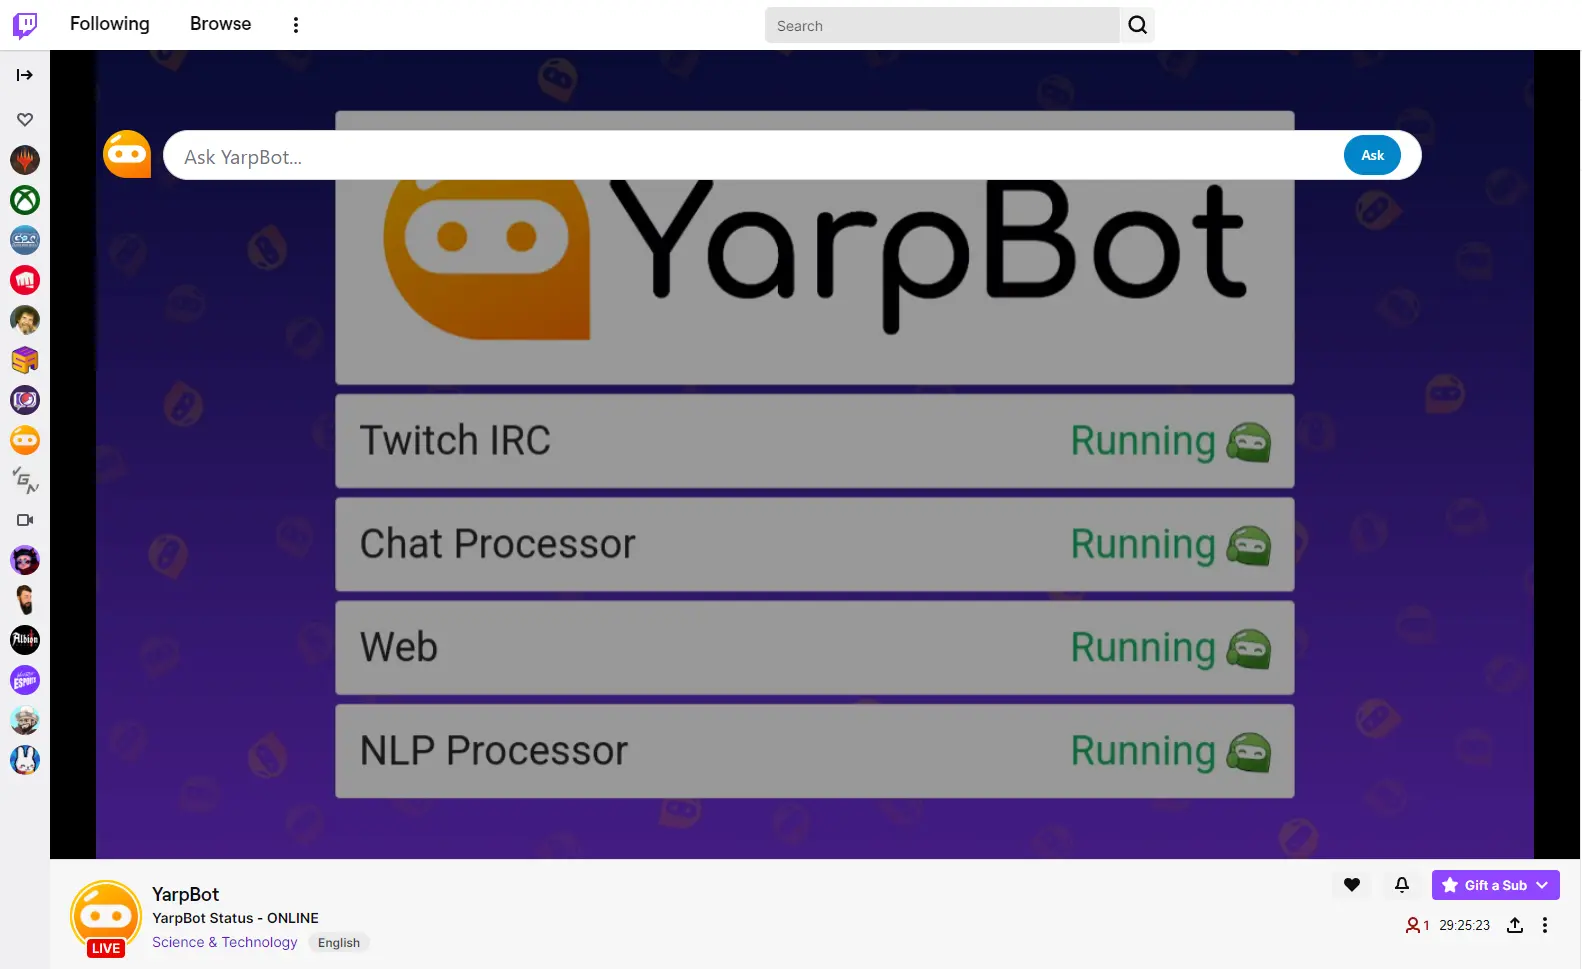
Task: Click the followed channels heart icon in sidebar
Action: [25, 120]
